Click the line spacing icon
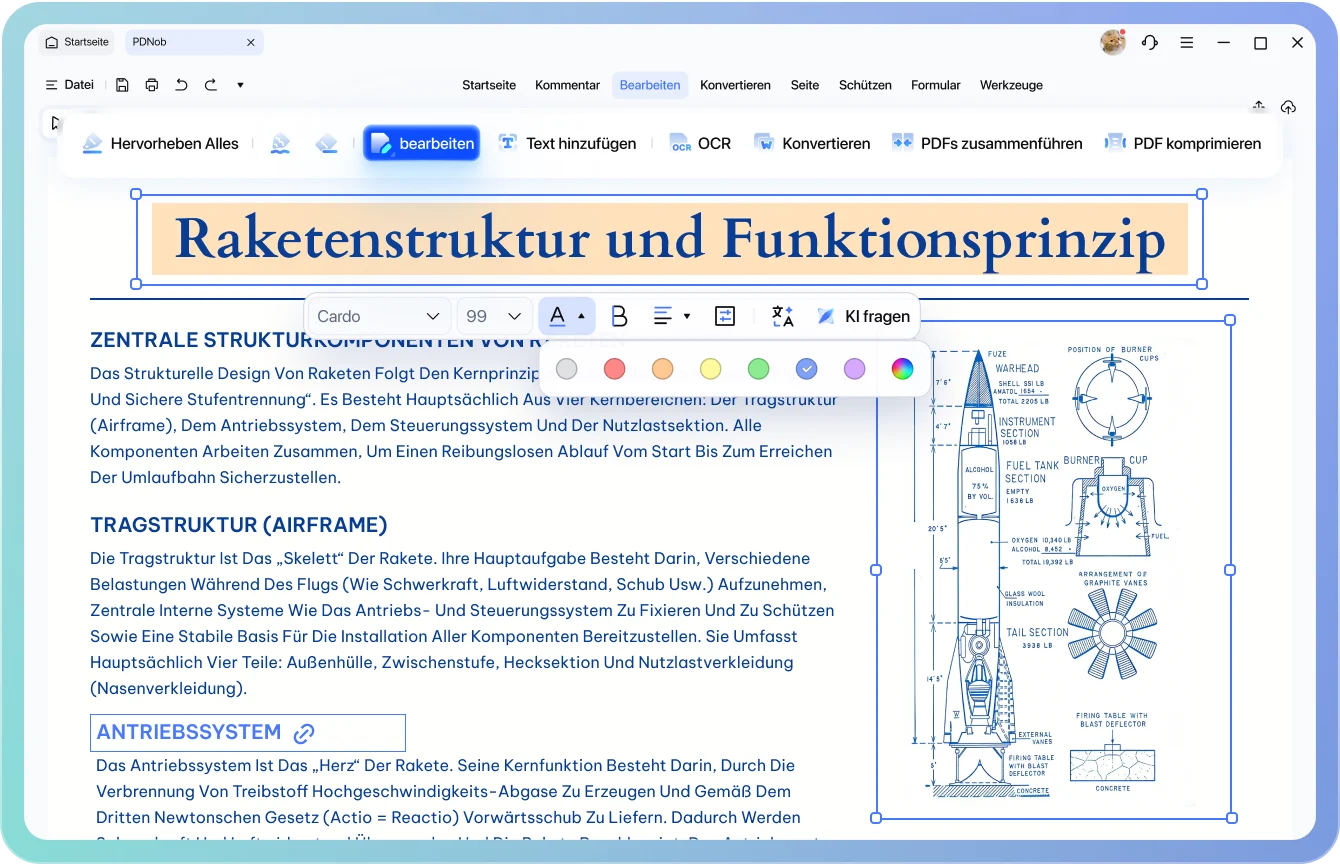This screenshot has height=864, width=1340. [725, 316]
